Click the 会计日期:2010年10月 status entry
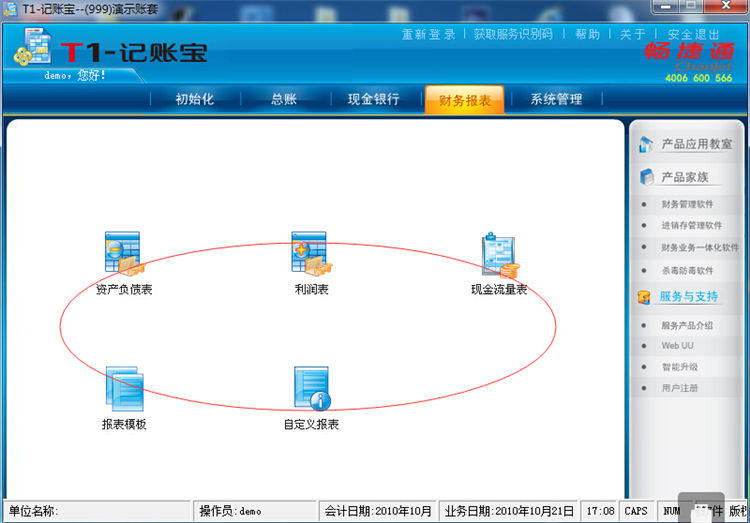750x523 pixels. [x=378, y=511]
